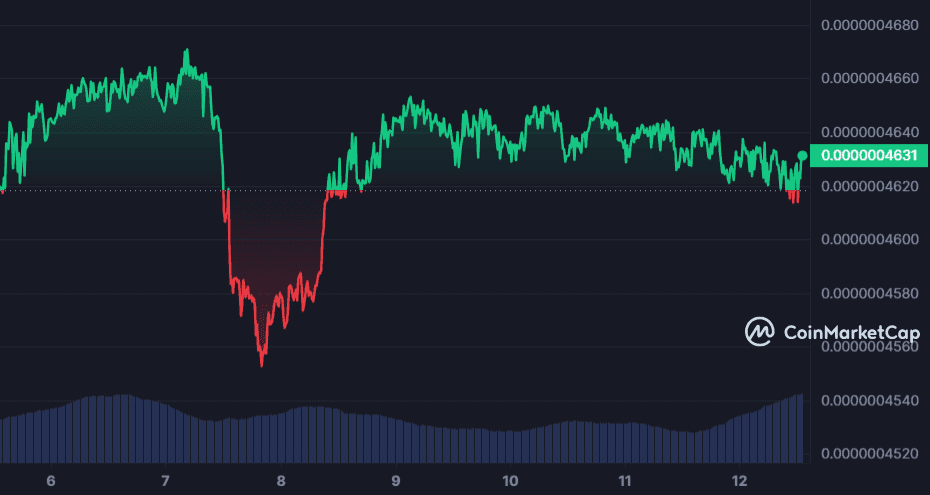Click the 0.0000004520 y-axis price label

pyautogui.click(x=869, y=454)
